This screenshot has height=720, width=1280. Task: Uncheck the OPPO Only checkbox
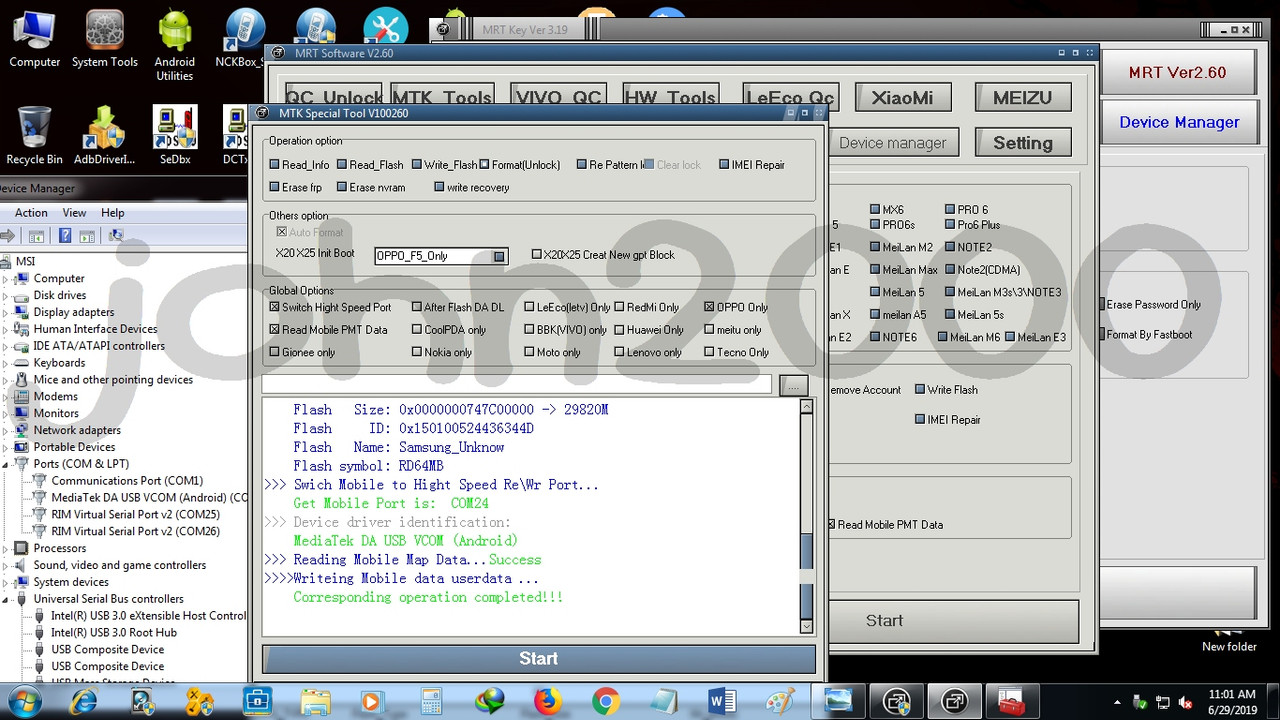click(x=709, y=307)
